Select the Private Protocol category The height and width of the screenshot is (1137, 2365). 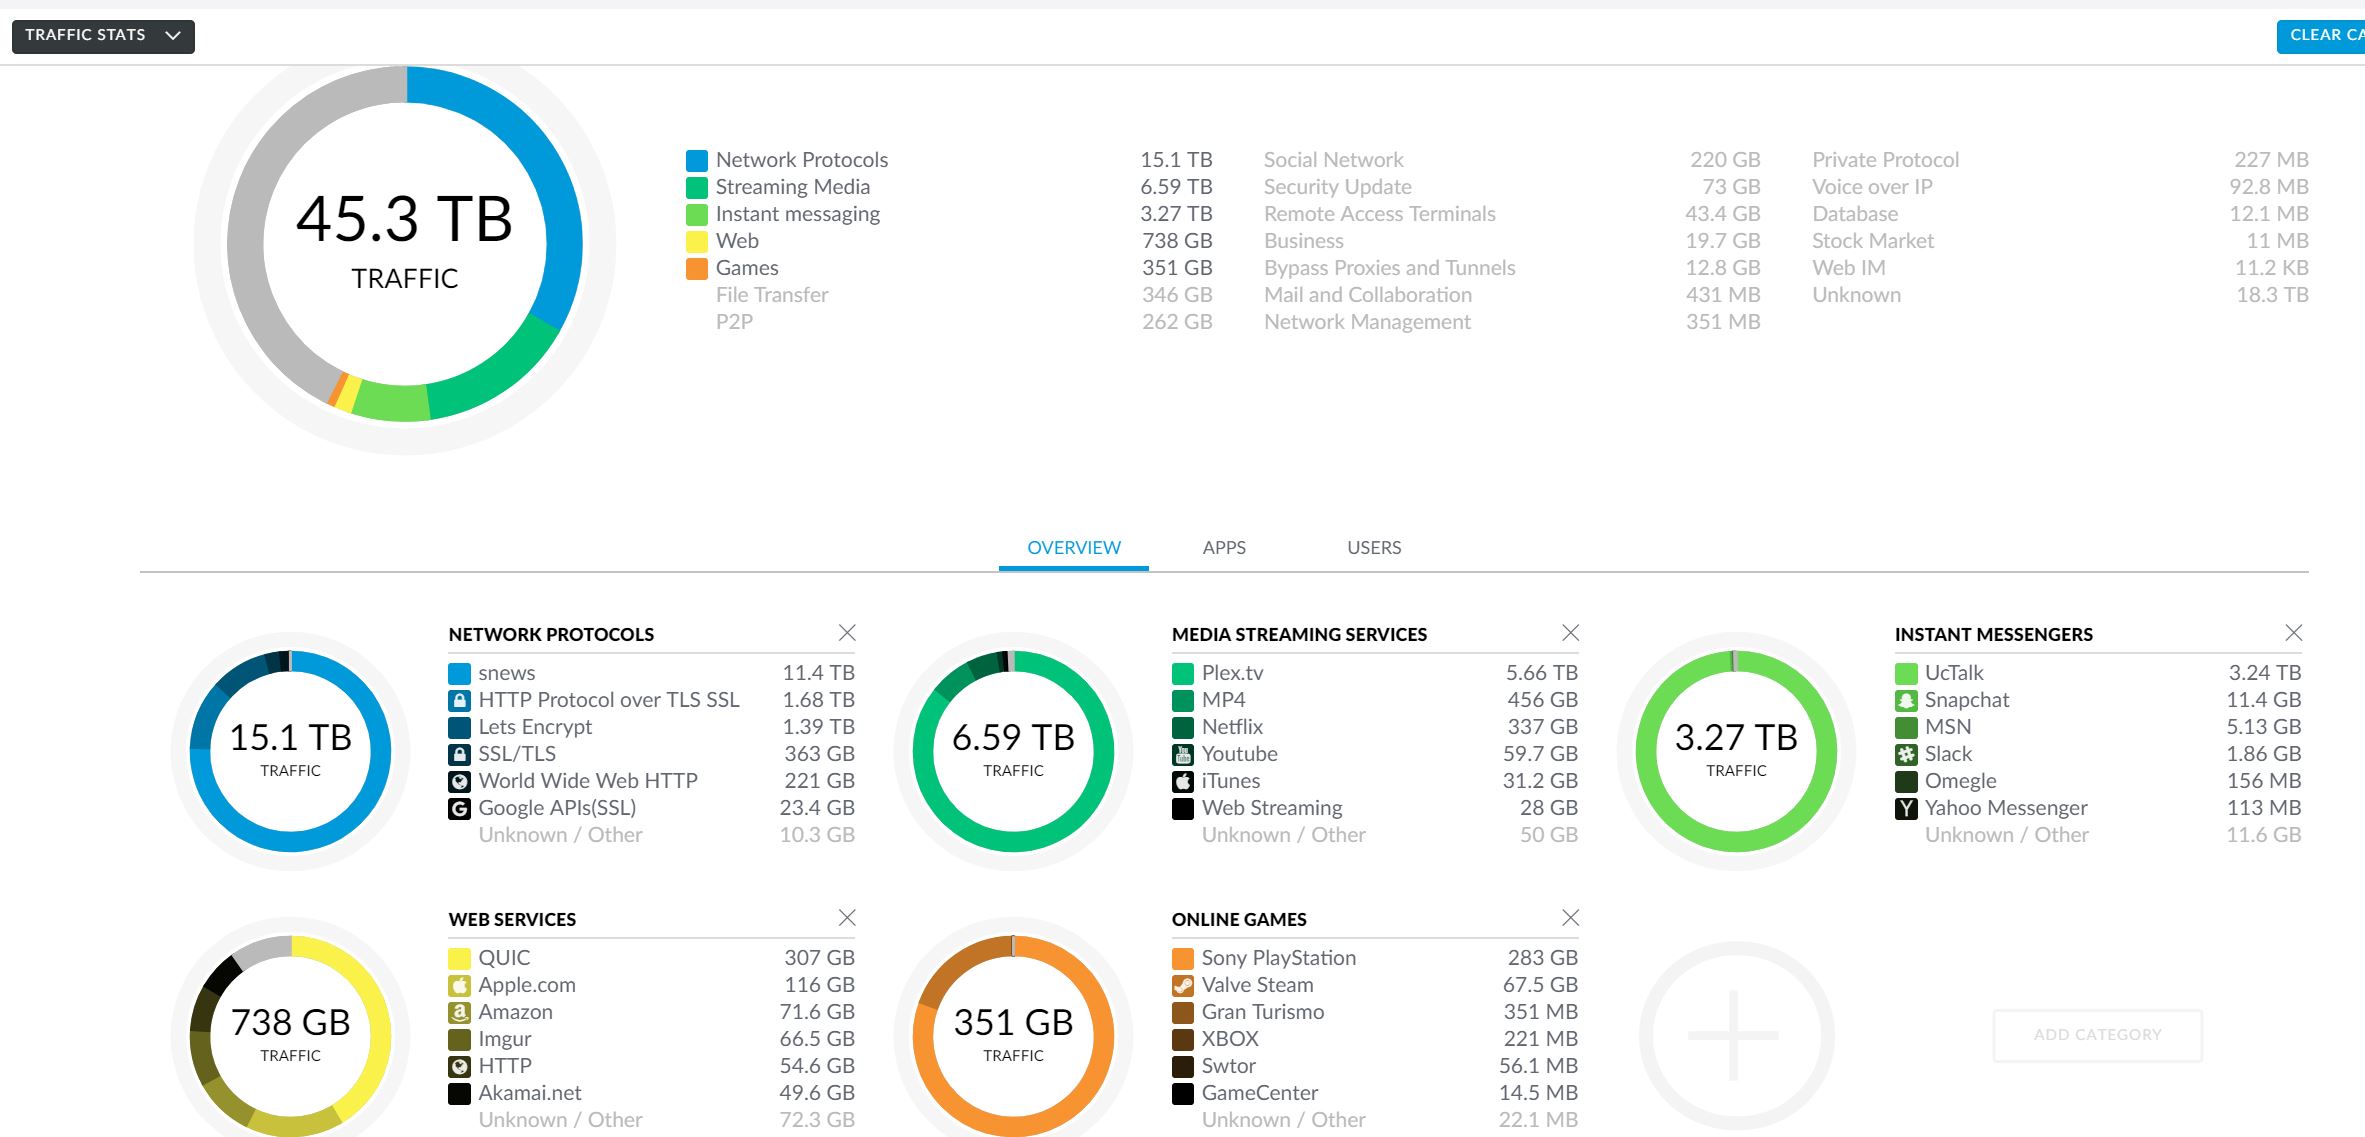pos(2060,160)
